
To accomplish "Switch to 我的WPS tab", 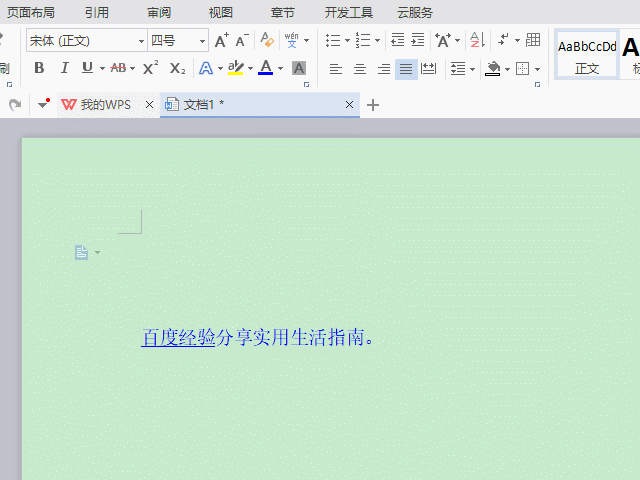I will tap(105, 105).
